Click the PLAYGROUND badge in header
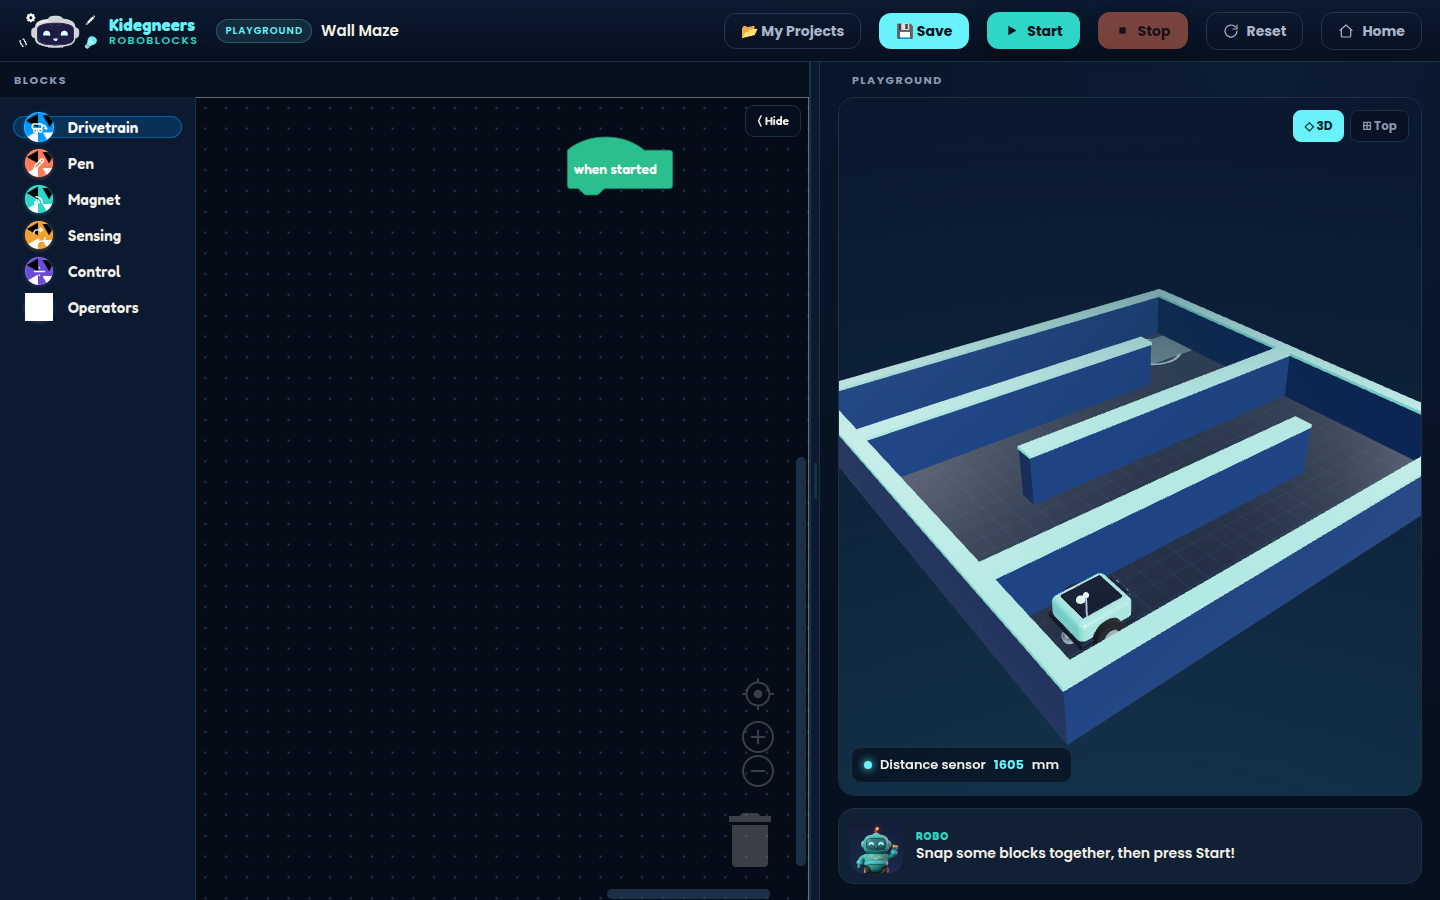The width and height of the screenshot is (1440, 900). [264, 31]
